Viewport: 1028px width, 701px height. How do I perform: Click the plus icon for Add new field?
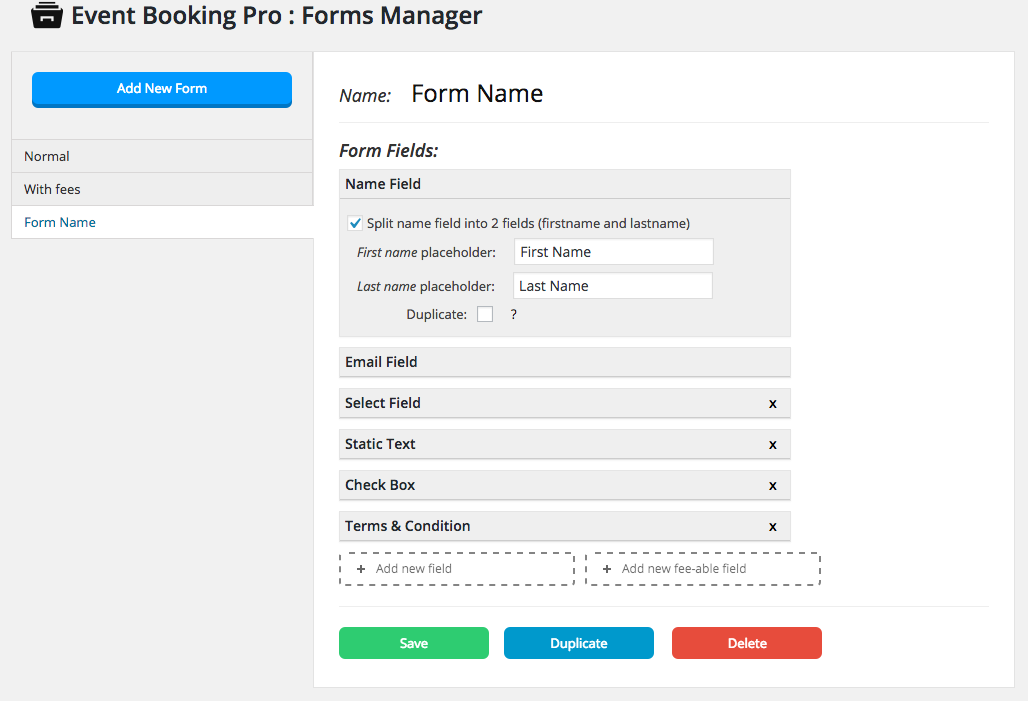(361, 569)
